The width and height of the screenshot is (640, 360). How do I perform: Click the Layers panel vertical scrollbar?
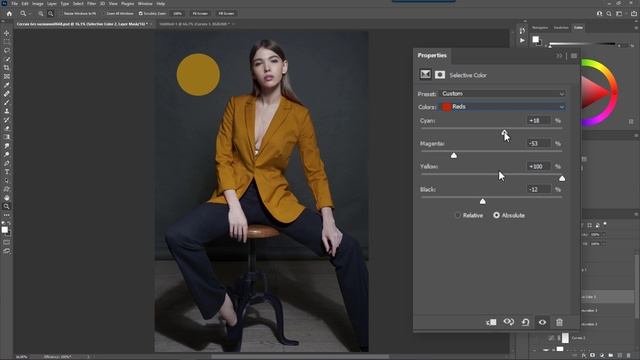click(x=637, y=286)
